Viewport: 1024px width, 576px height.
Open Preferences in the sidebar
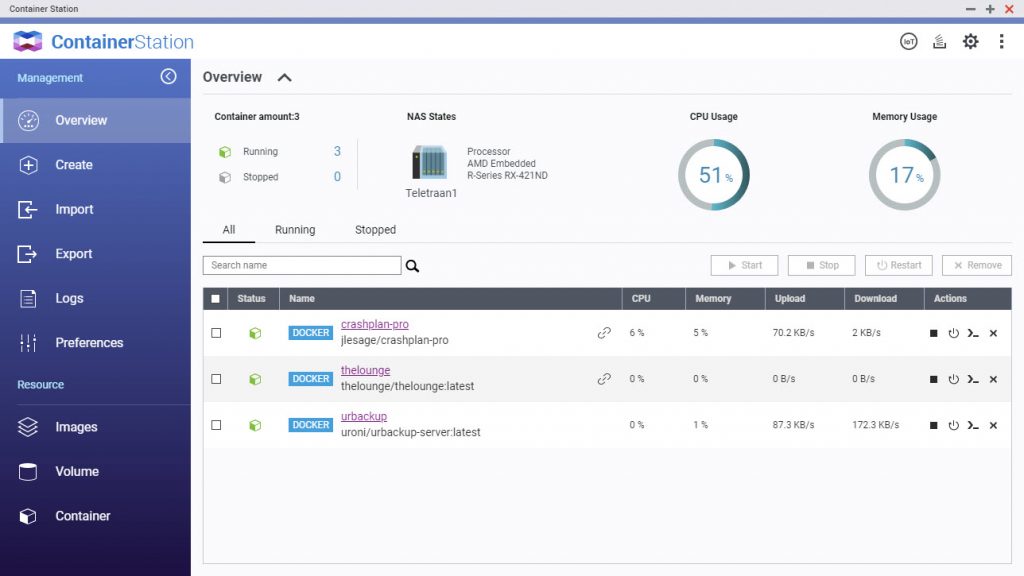95,342
